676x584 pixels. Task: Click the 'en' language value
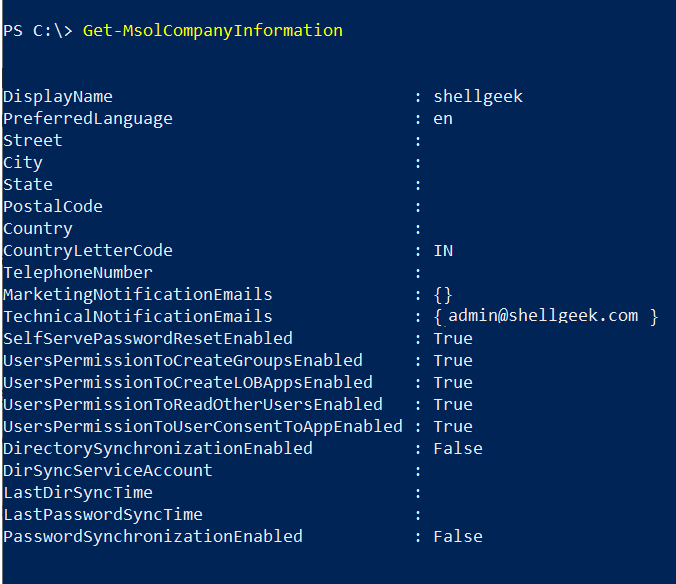coord(443,119)
